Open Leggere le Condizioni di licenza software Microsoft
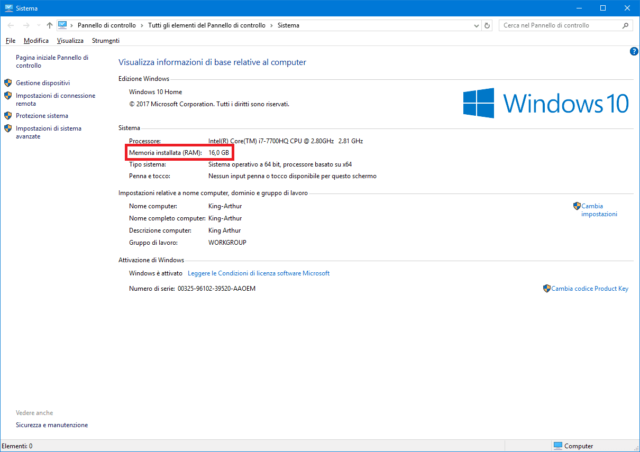The width and height of the screenshot is (640, 452). click(x=258, y=273)
